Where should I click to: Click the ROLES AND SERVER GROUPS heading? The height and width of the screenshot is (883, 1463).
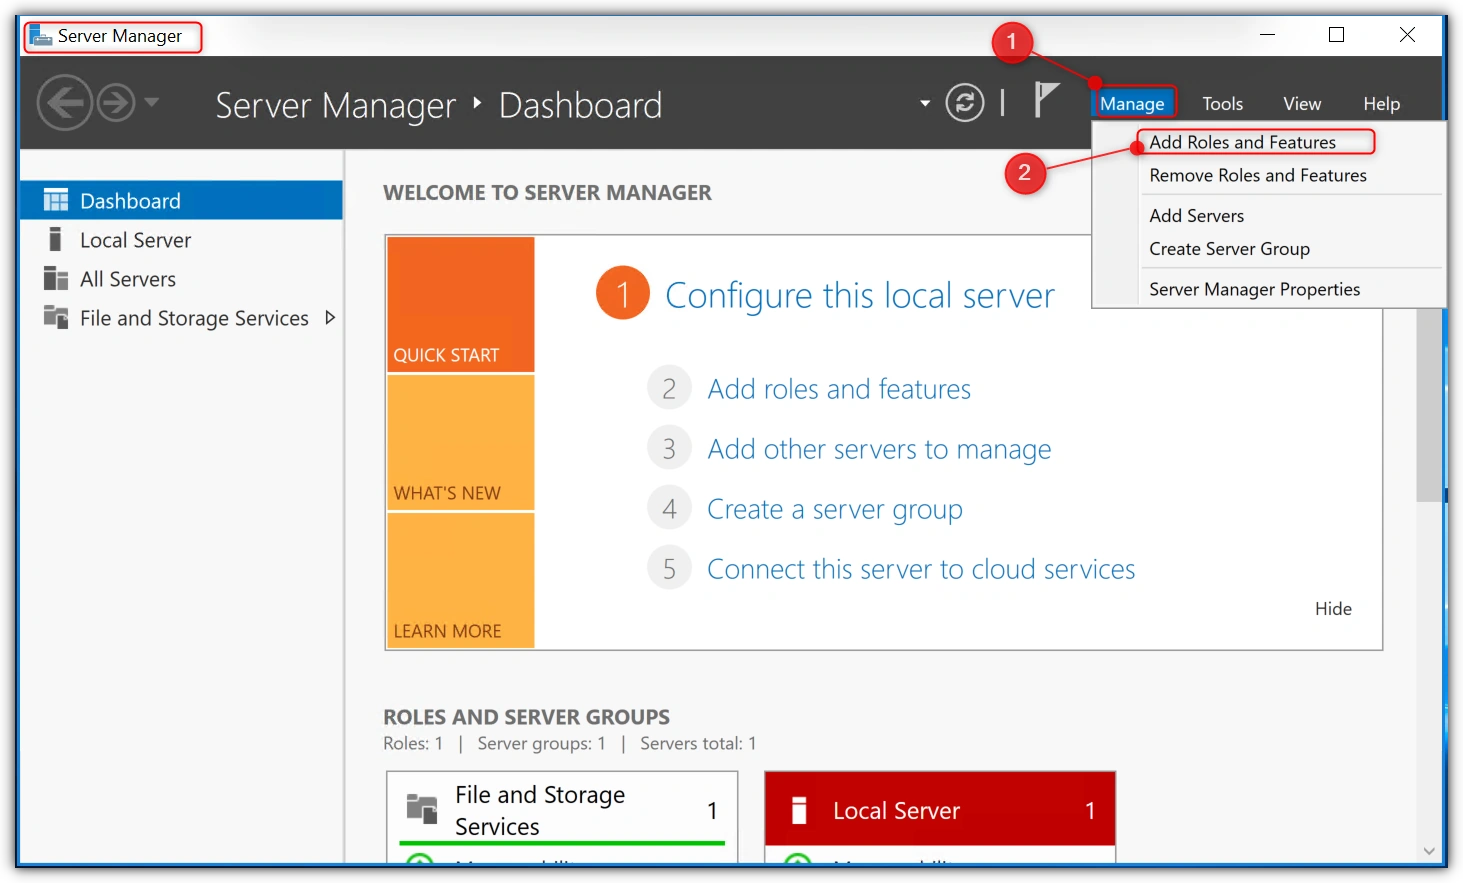(x=527, y=717)
